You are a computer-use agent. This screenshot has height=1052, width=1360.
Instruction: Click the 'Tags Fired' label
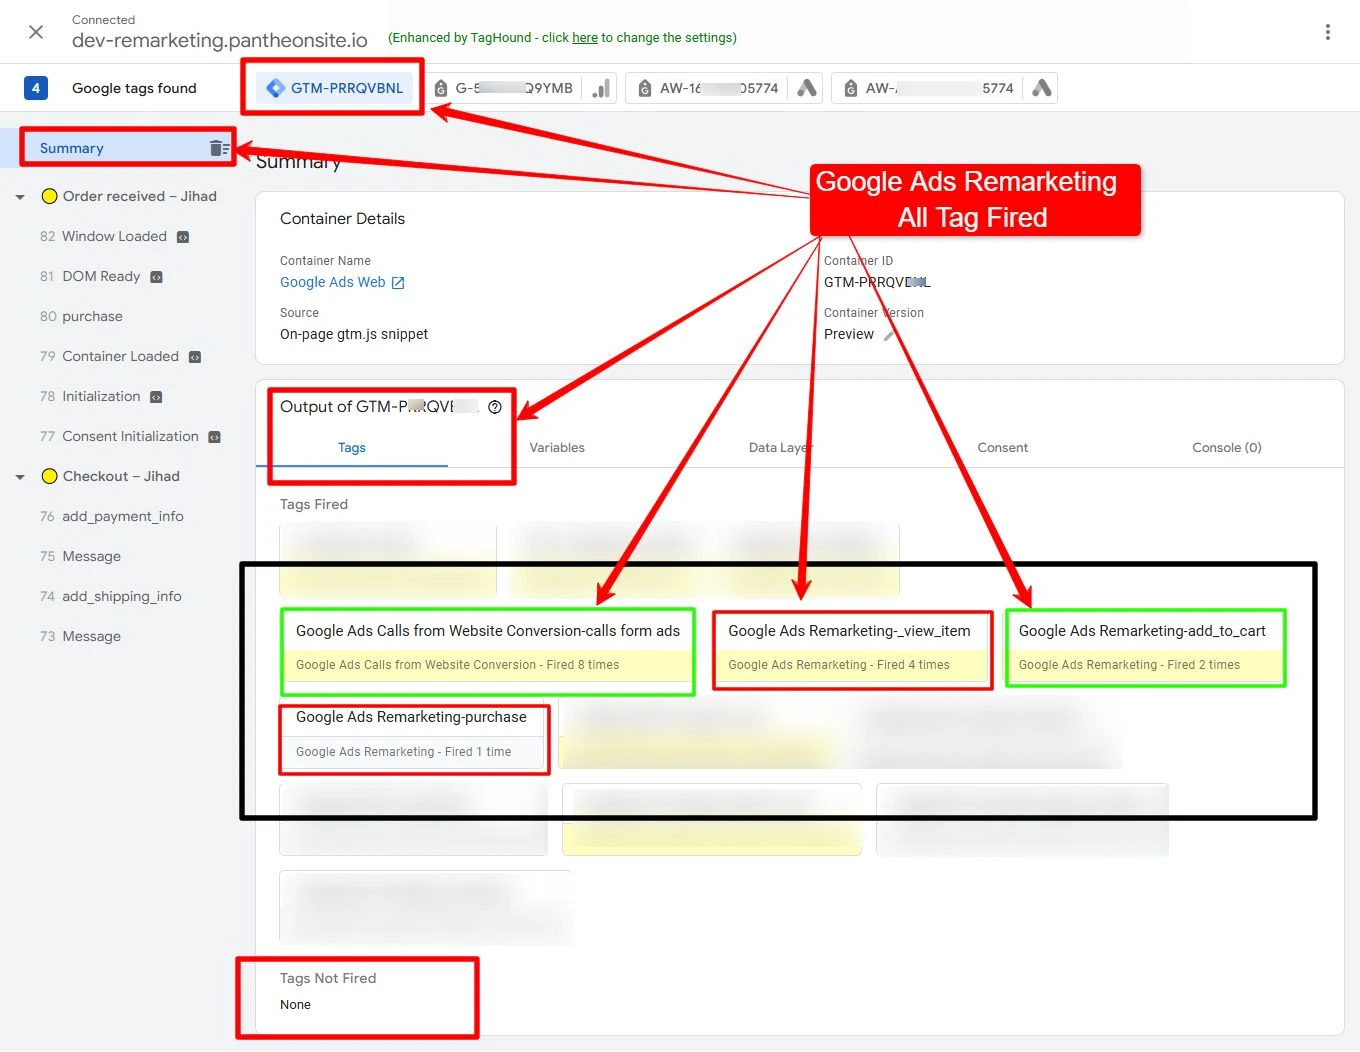point(314,504)
